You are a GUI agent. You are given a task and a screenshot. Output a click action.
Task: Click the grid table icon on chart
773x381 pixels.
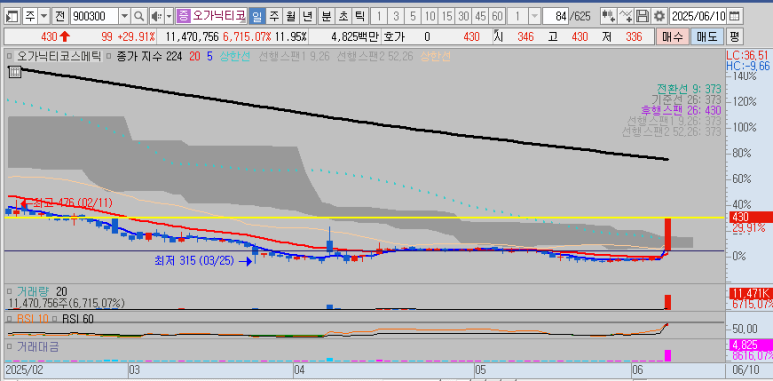pyautogui.click(x=15, y=72)
